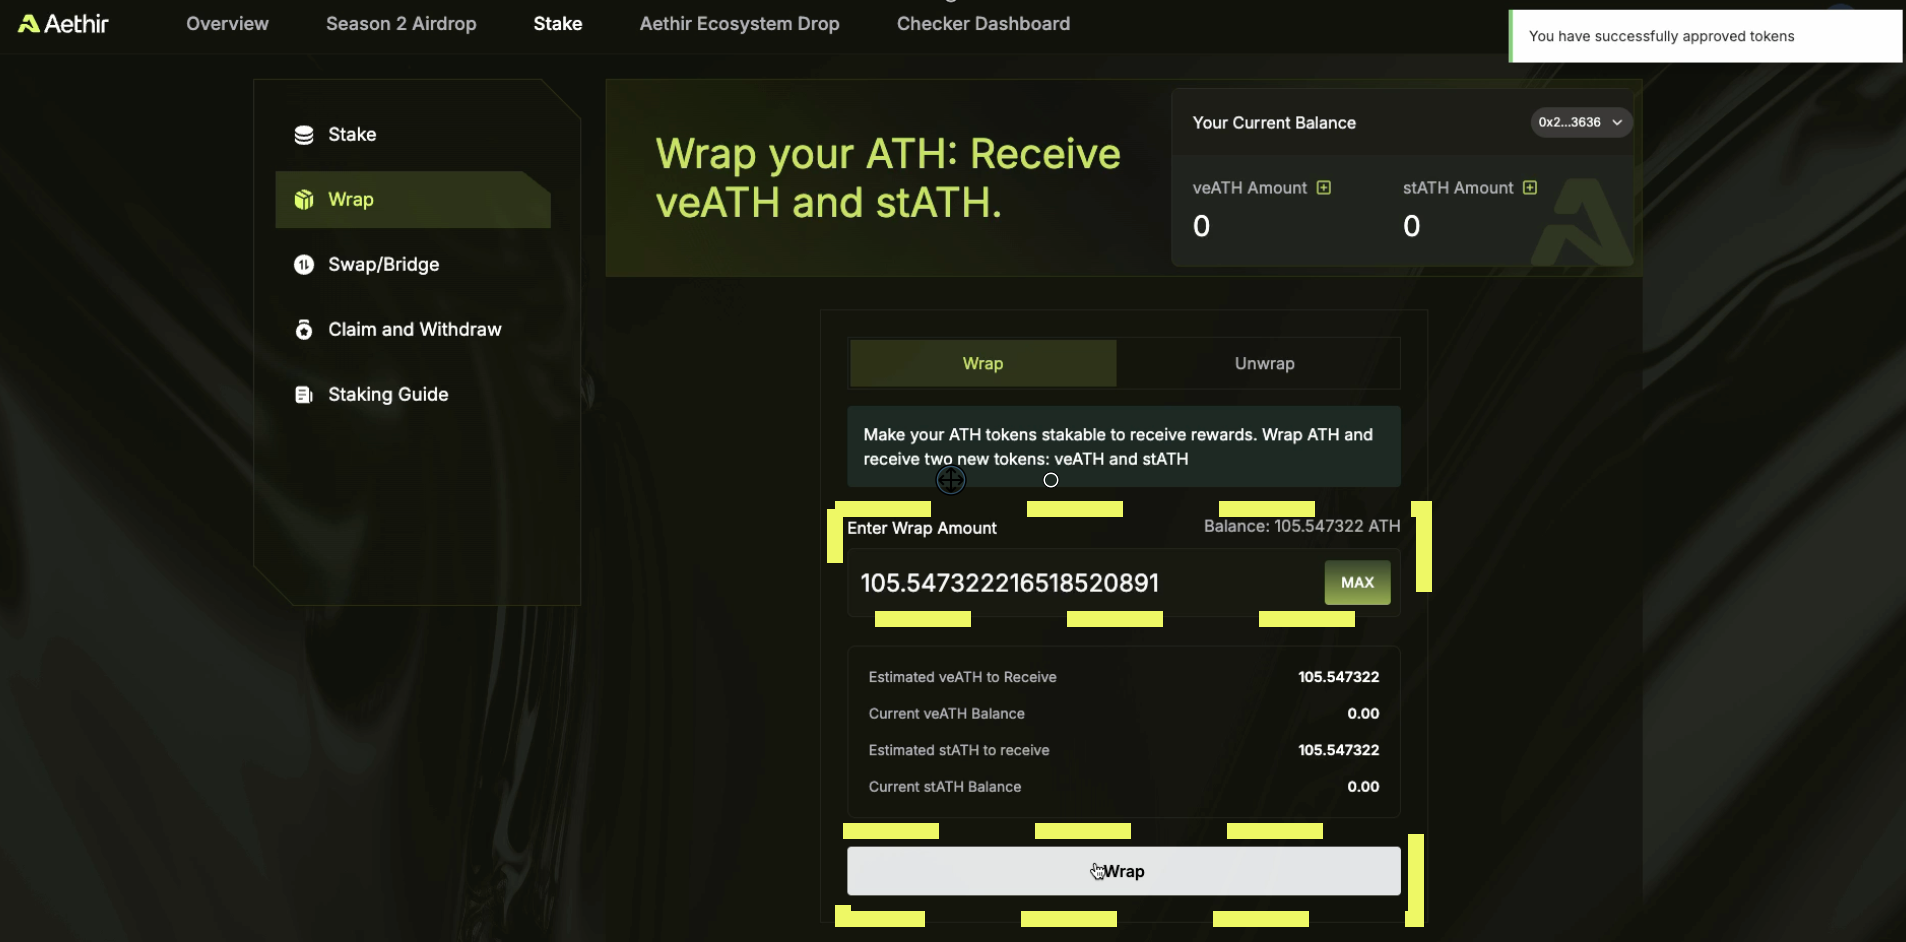The image size is (1906, 942).
Task: Click the Aethir logo in the top bar
Action: [x=62, y=23]
